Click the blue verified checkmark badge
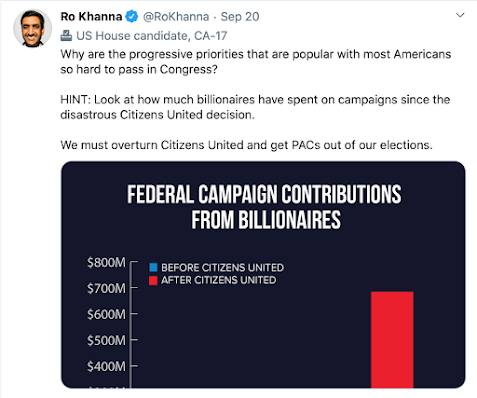The height and width of the screenshot is (398, 477). click(132, 16)
